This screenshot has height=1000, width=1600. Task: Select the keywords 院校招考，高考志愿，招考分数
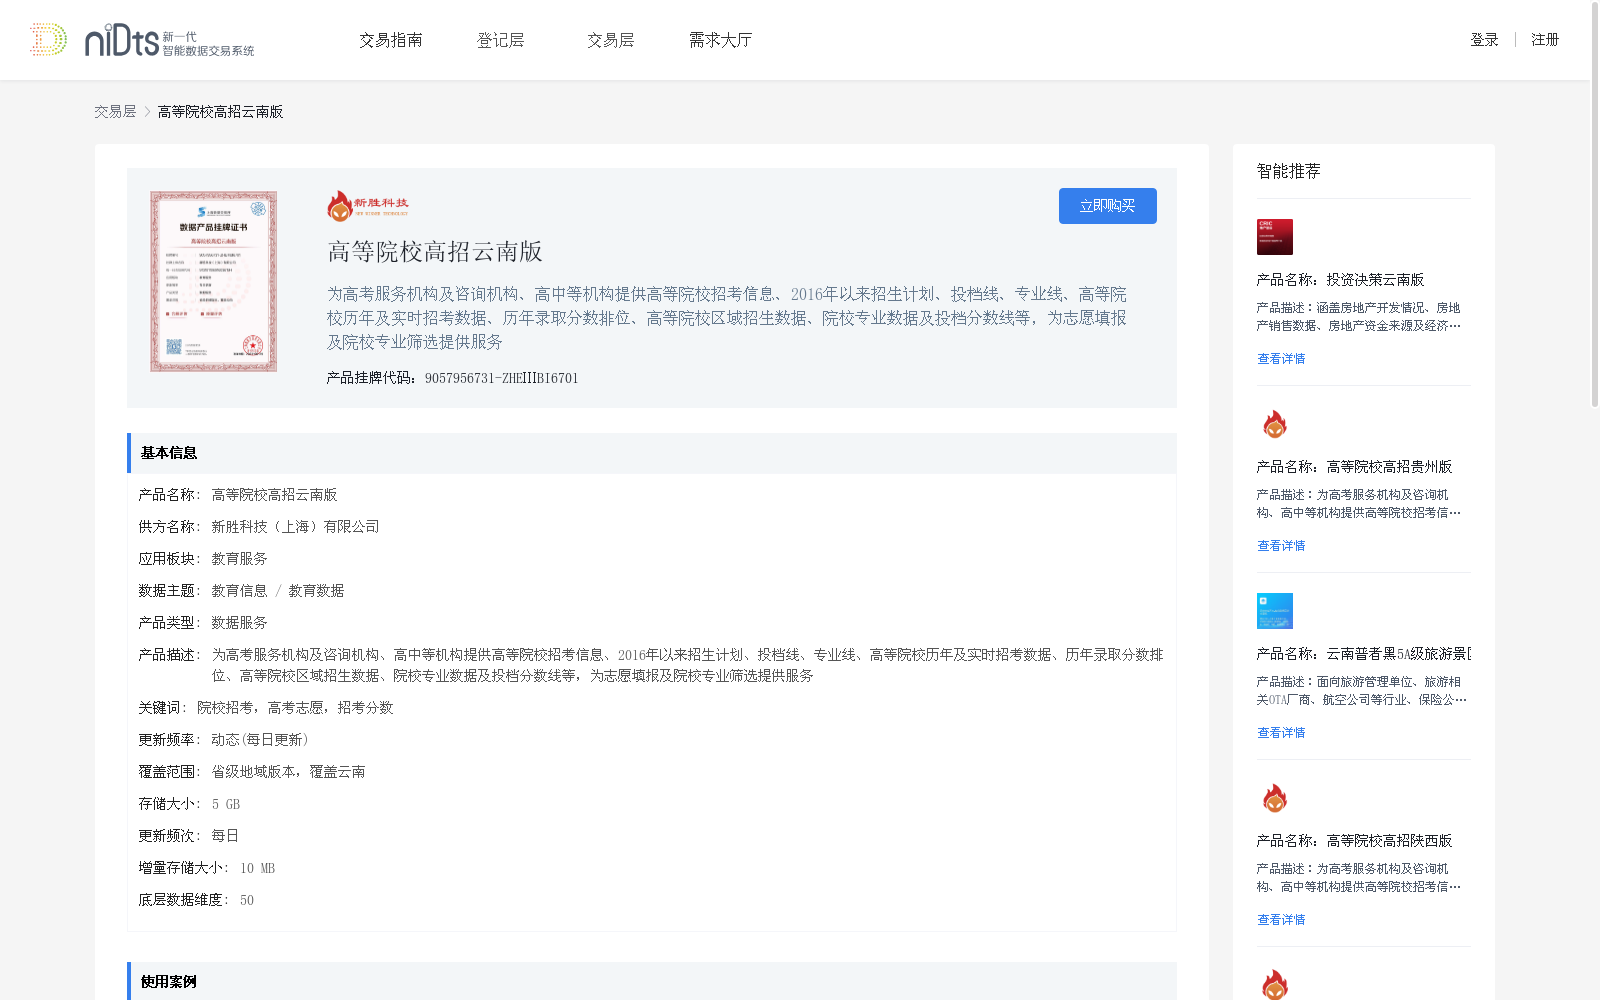tap(295, 708)
